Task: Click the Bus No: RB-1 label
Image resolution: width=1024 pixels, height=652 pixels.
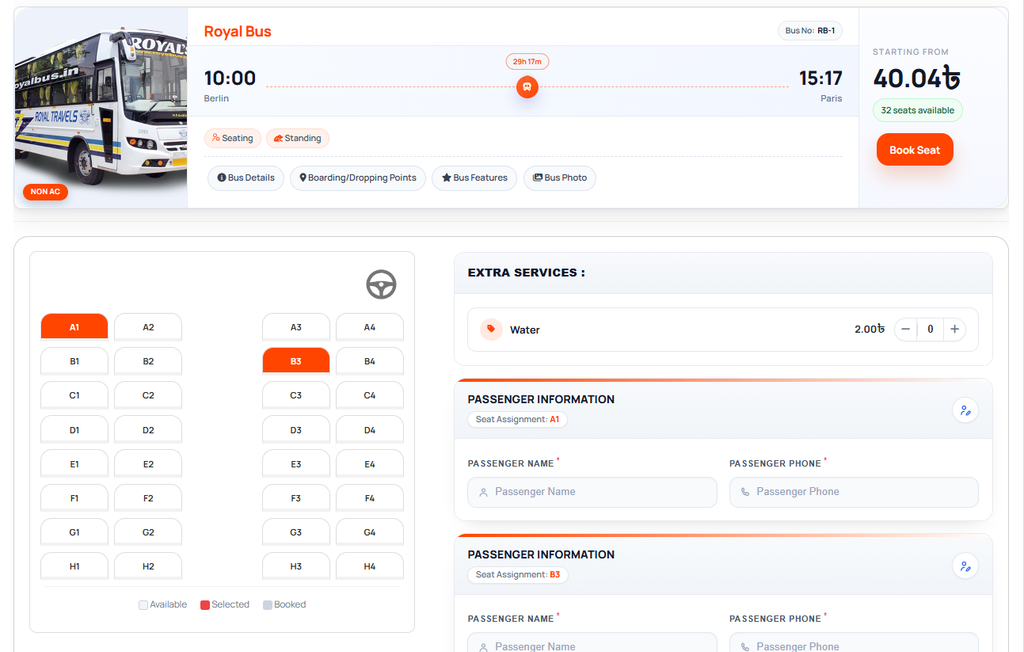Action: coord(810,31)
